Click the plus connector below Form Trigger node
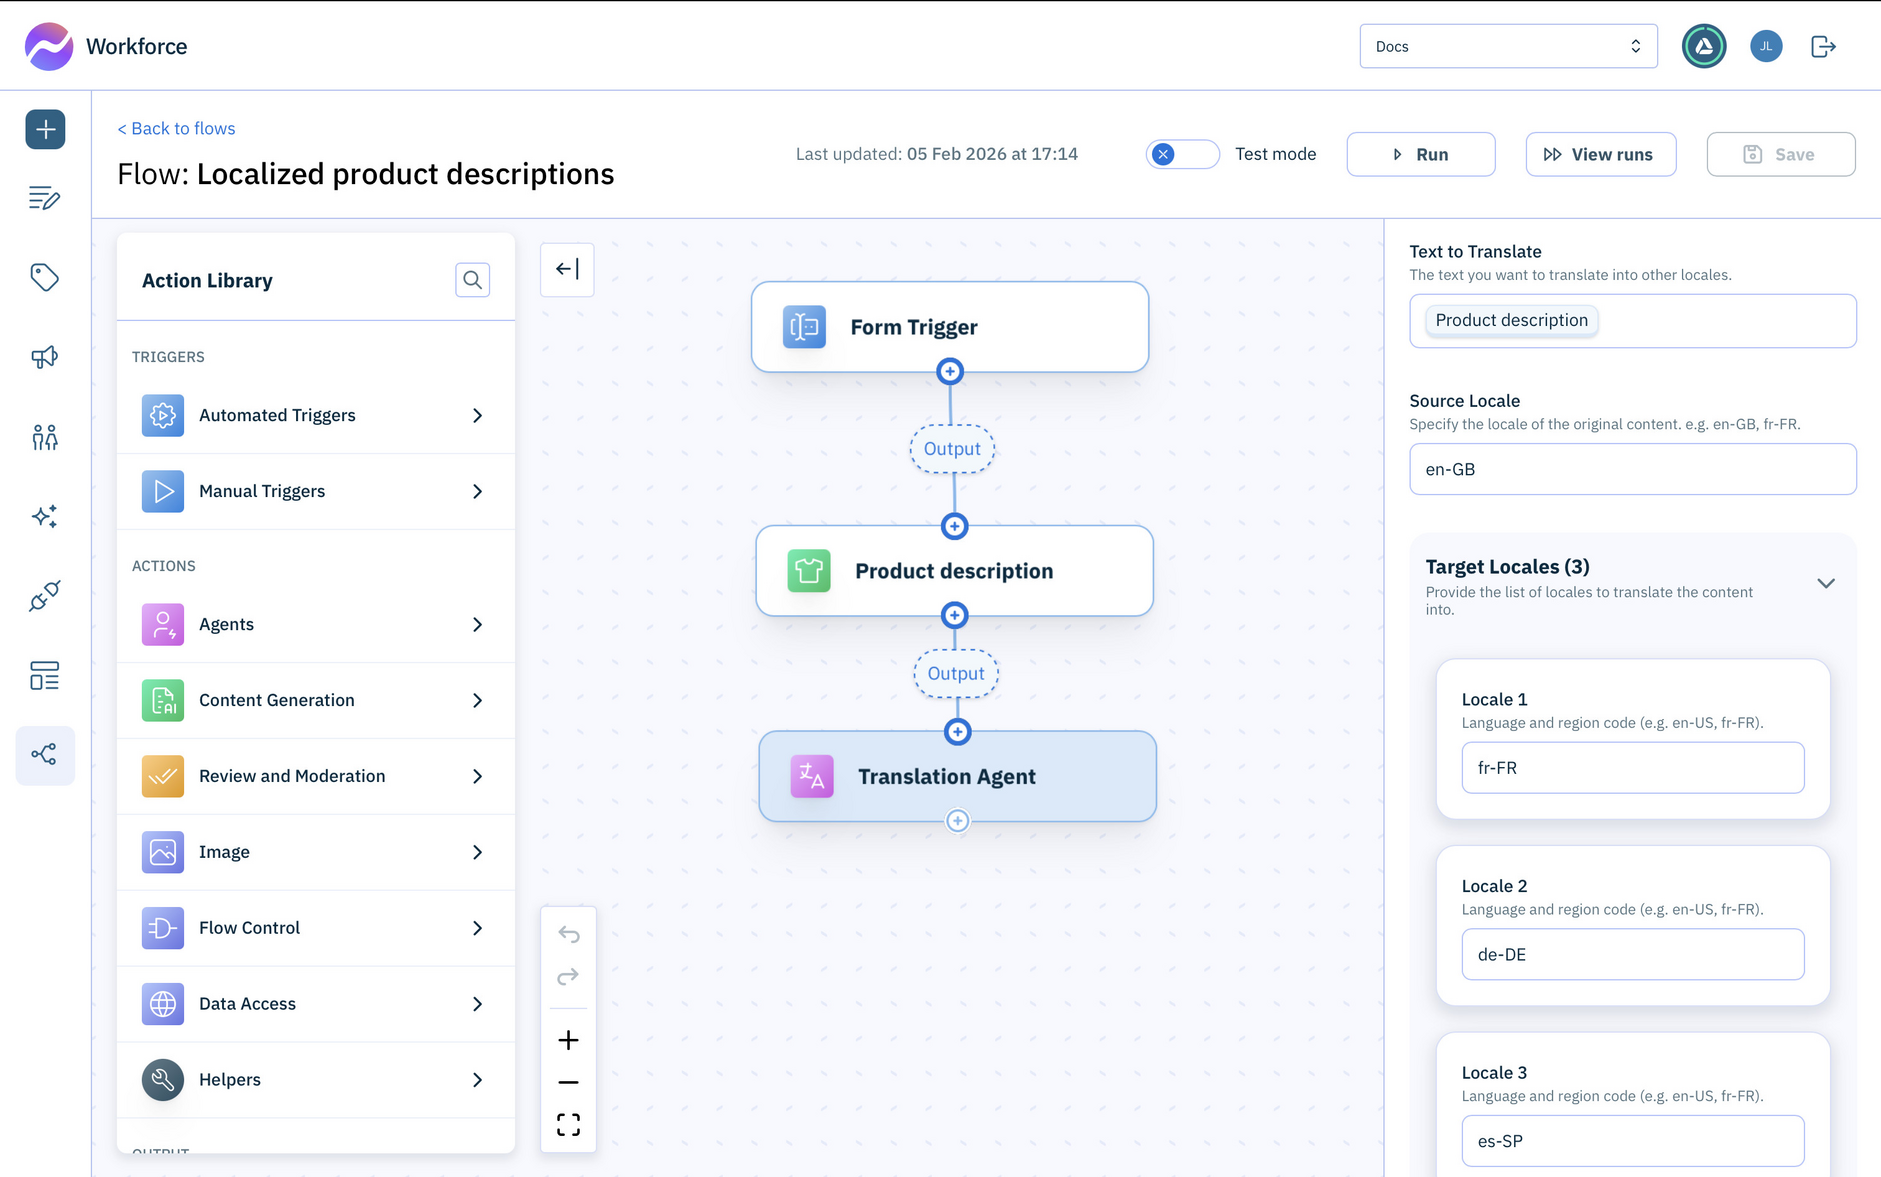Viewport: 1881px width, 1177px height. 949,371
